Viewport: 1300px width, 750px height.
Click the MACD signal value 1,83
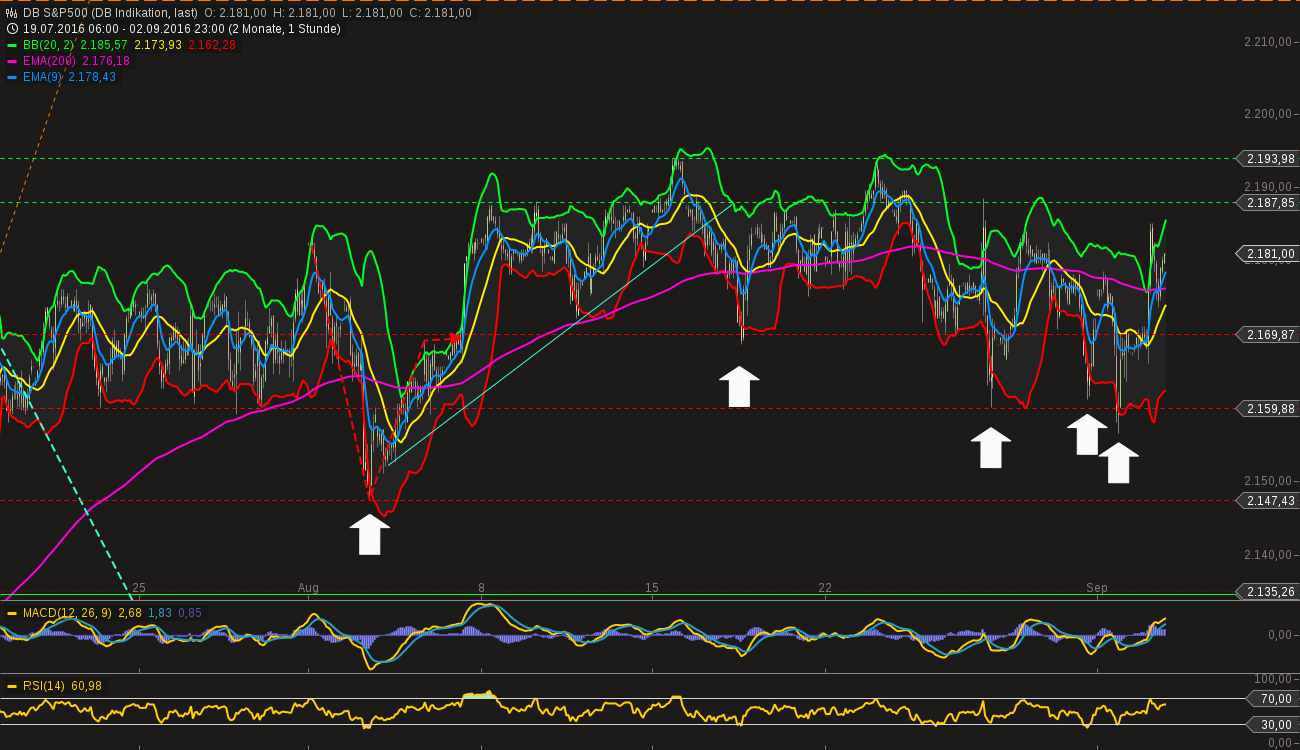coord(160,613)
